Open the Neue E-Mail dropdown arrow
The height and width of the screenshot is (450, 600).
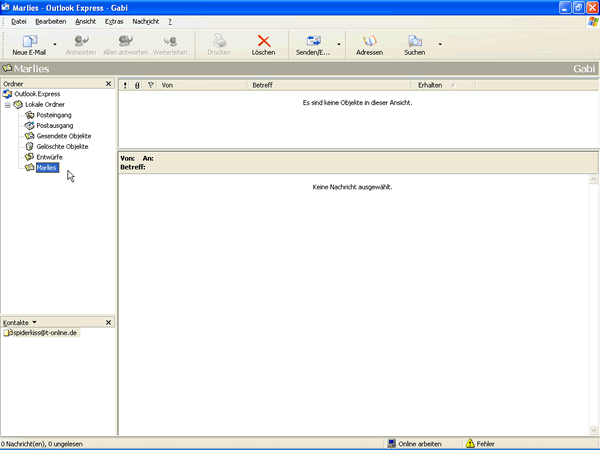click(x=54, y=45)
